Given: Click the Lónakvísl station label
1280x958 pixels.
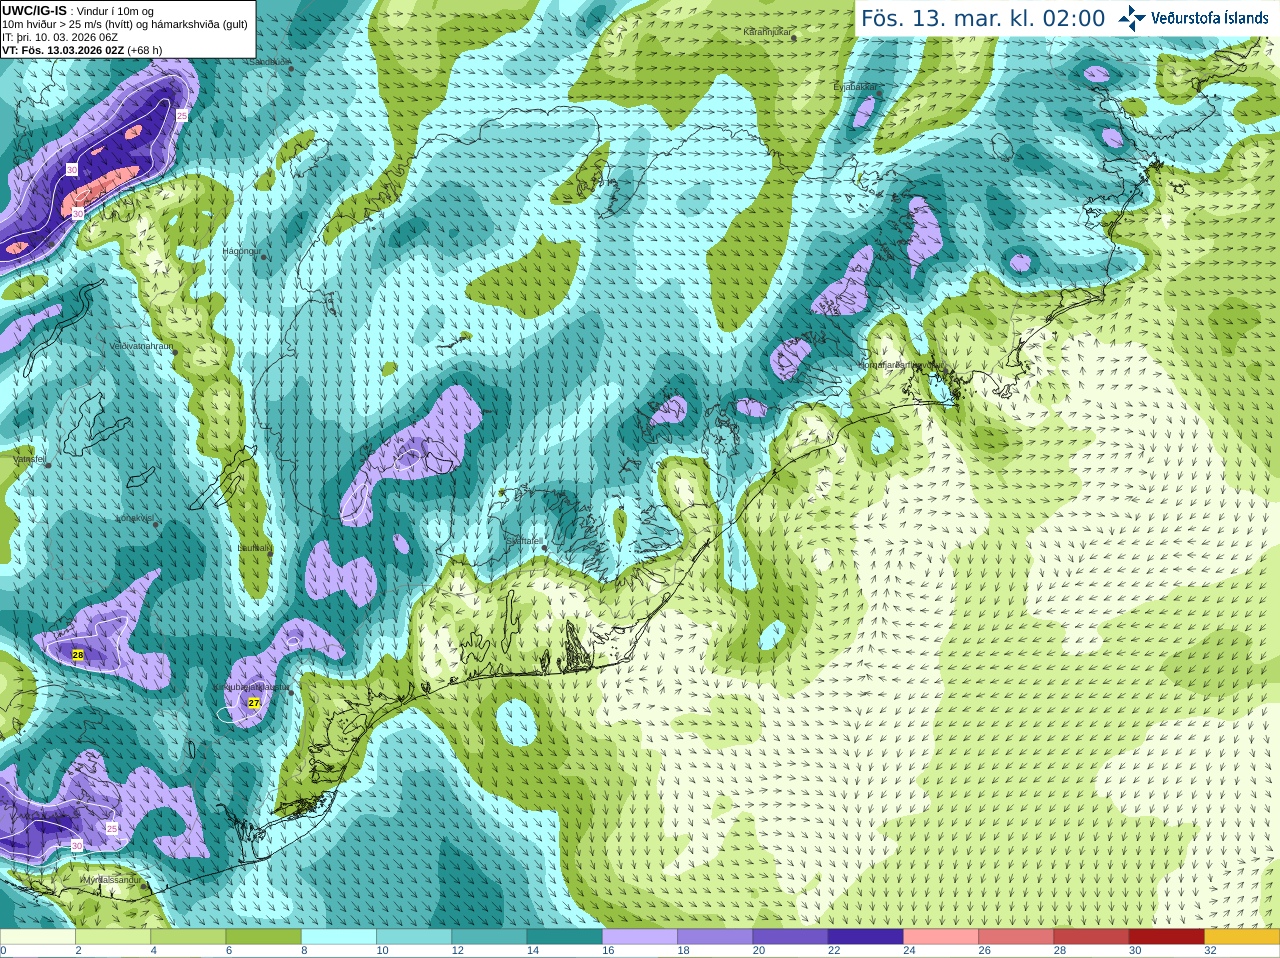Looking at the screenshot, I should pos(134,518).
